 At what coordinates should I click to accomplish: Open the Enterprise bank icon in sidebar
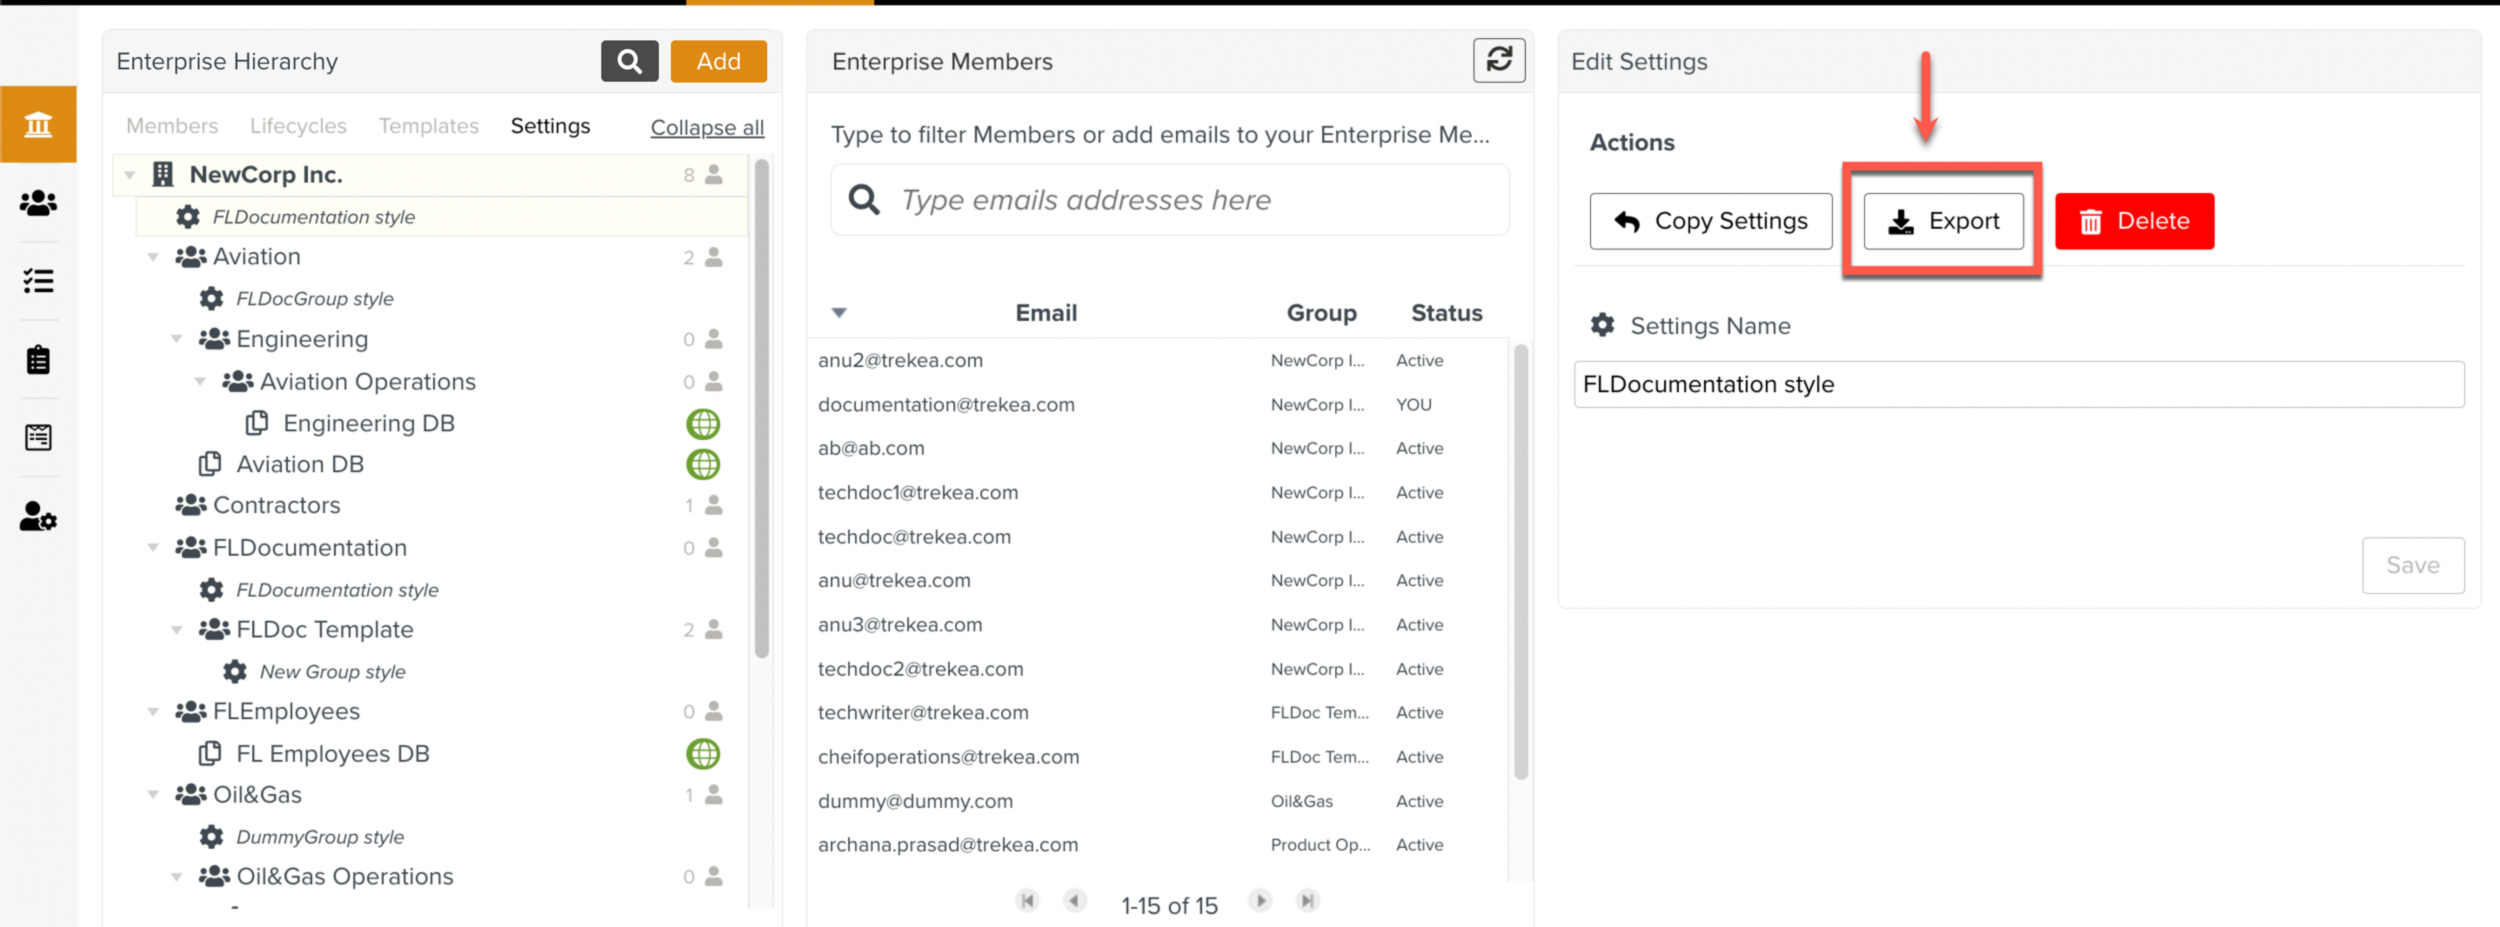point(38,125)
